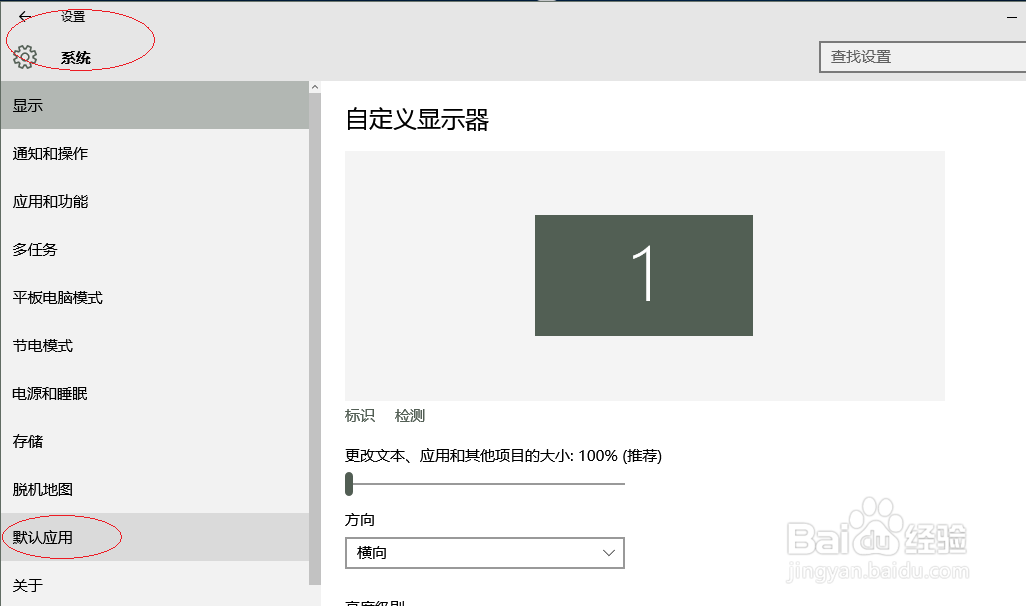Click the 检测 link
The height and width of the screenshot is (606, 1026).
pos(410,416)
